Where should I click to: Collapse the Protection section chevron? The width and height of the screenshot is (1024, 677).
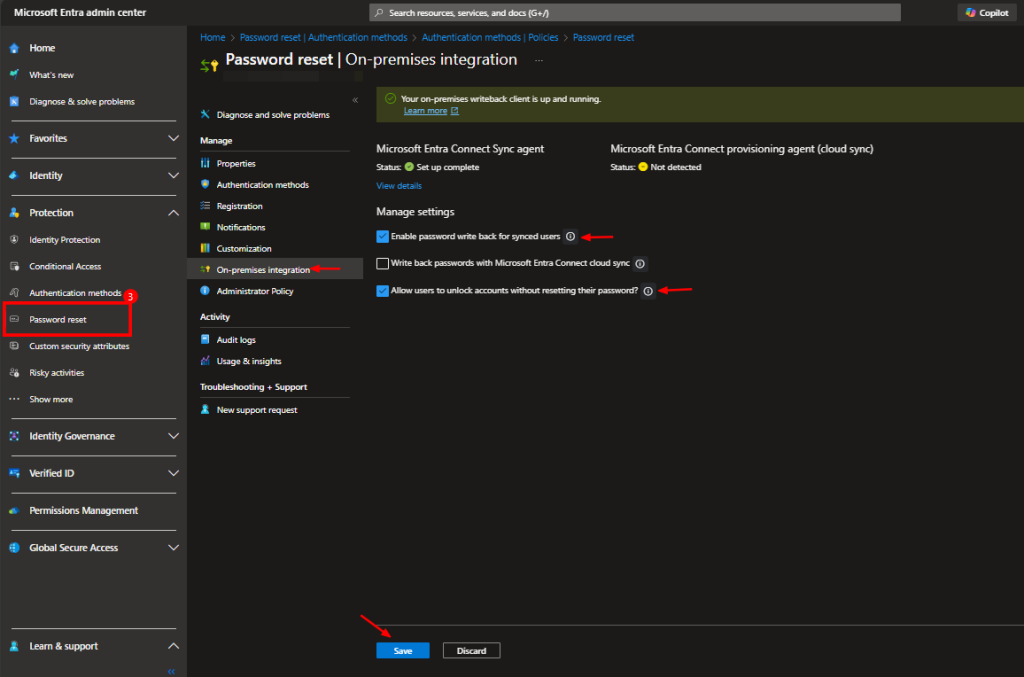[173, 213]
